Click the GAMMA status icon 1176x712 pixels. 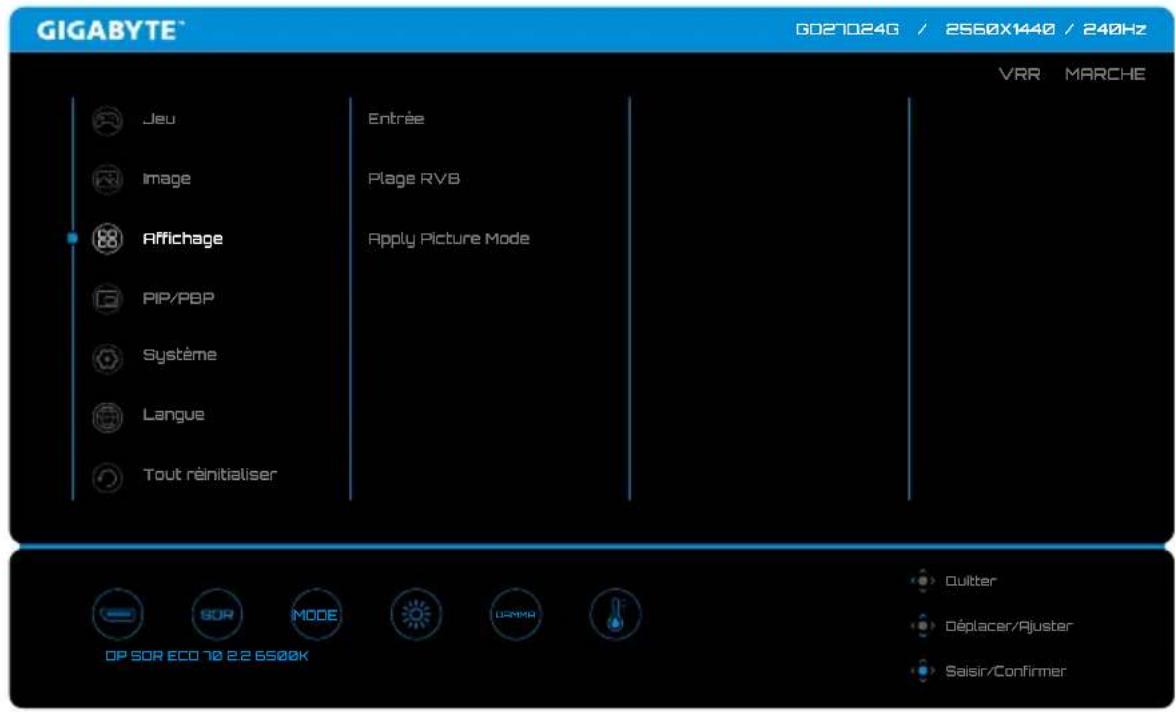click(515, 614)
